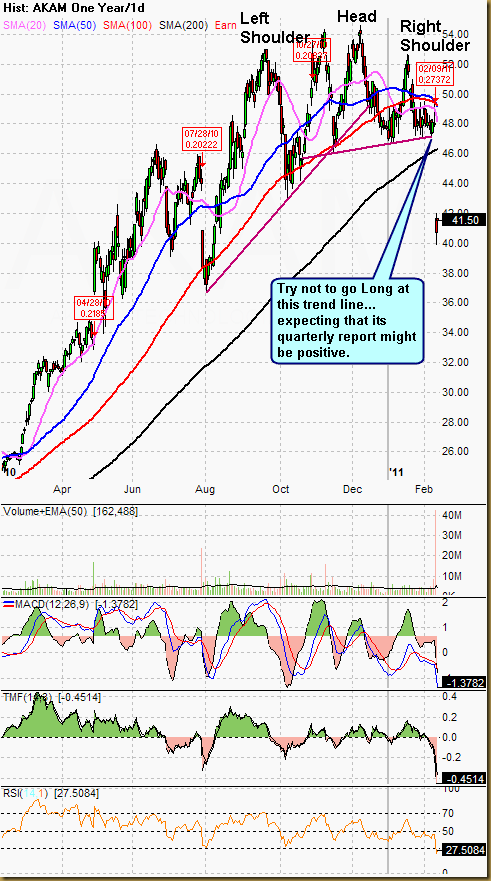491x881 pixels.
Task: Click the -0.4514 TMF value tag
Action: [x=463, y=779]
